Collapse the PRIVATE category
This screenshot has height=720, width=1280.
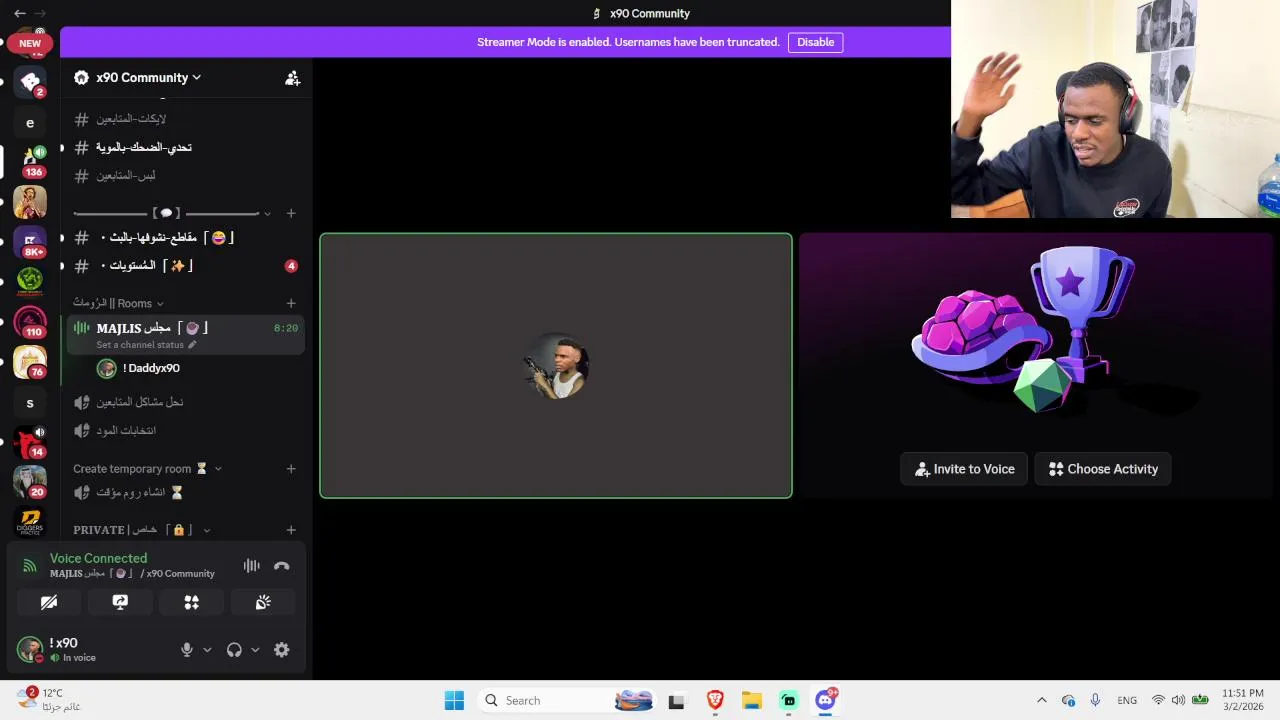(142, 530)
